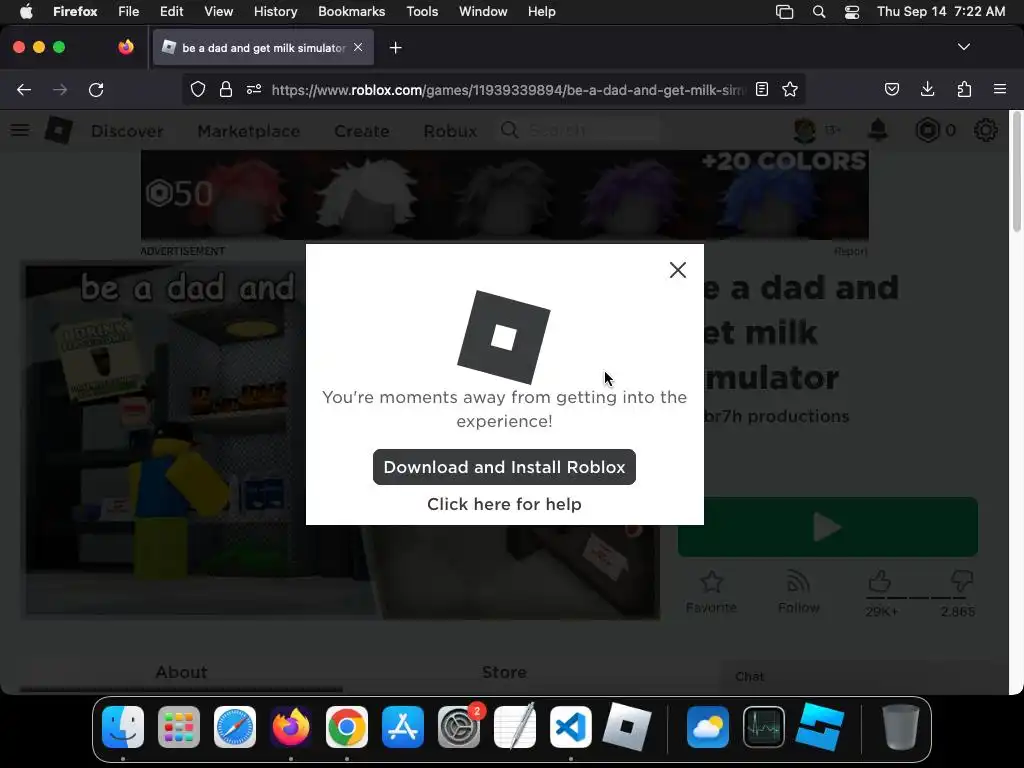Viewport: 1024px width, 768px height.
Task: Report the advertisement
Action: coord(850,251)
